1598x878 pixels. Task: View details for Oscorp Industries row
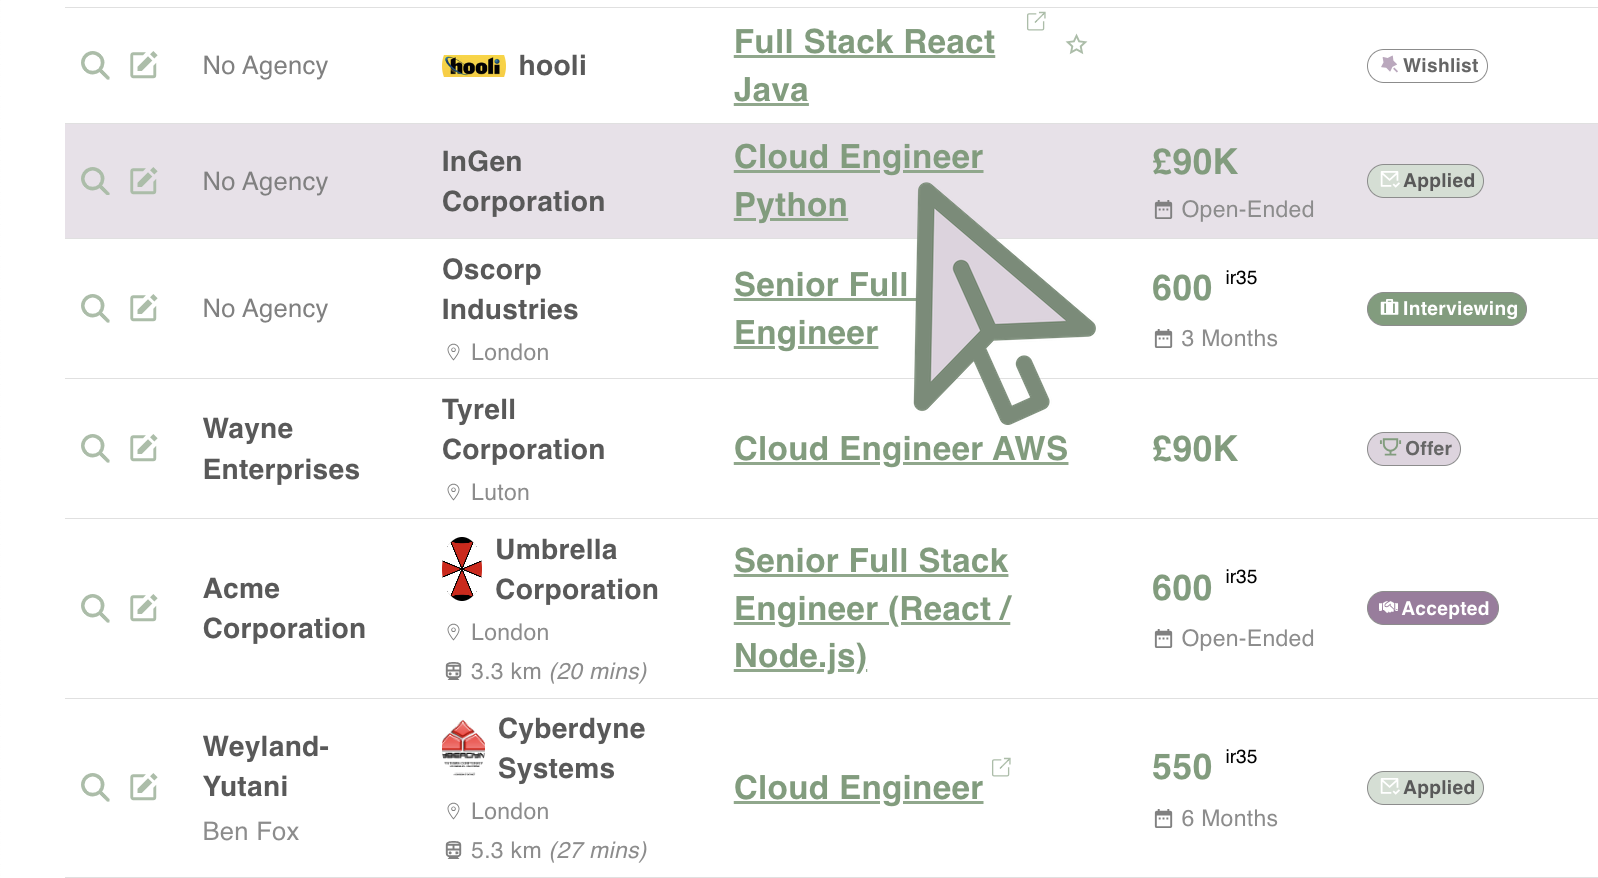point(95,308)
